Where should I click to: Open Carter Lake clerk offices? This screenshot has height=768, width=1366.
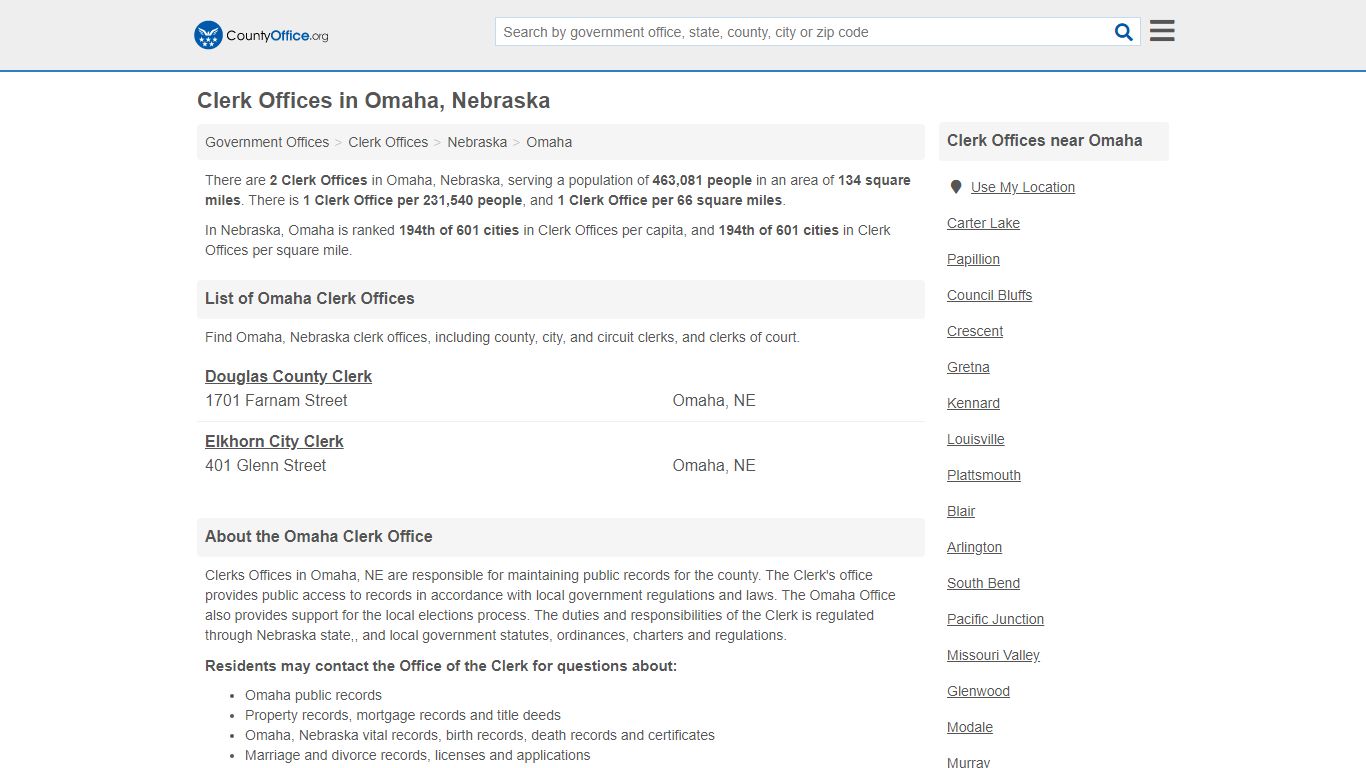pos(983,223)
